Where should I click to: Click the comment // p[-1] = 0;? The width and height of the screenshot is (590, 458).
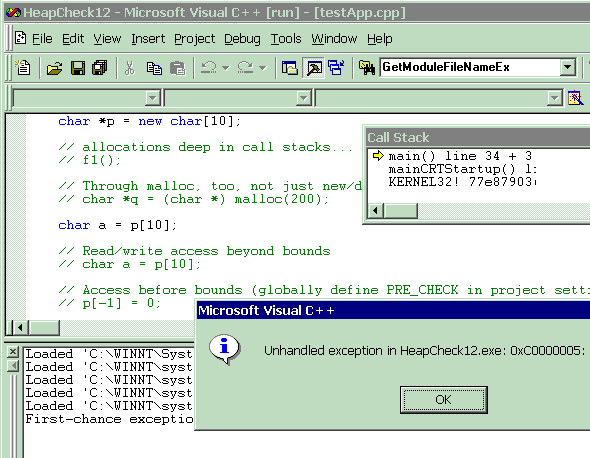tap(109, 303)
